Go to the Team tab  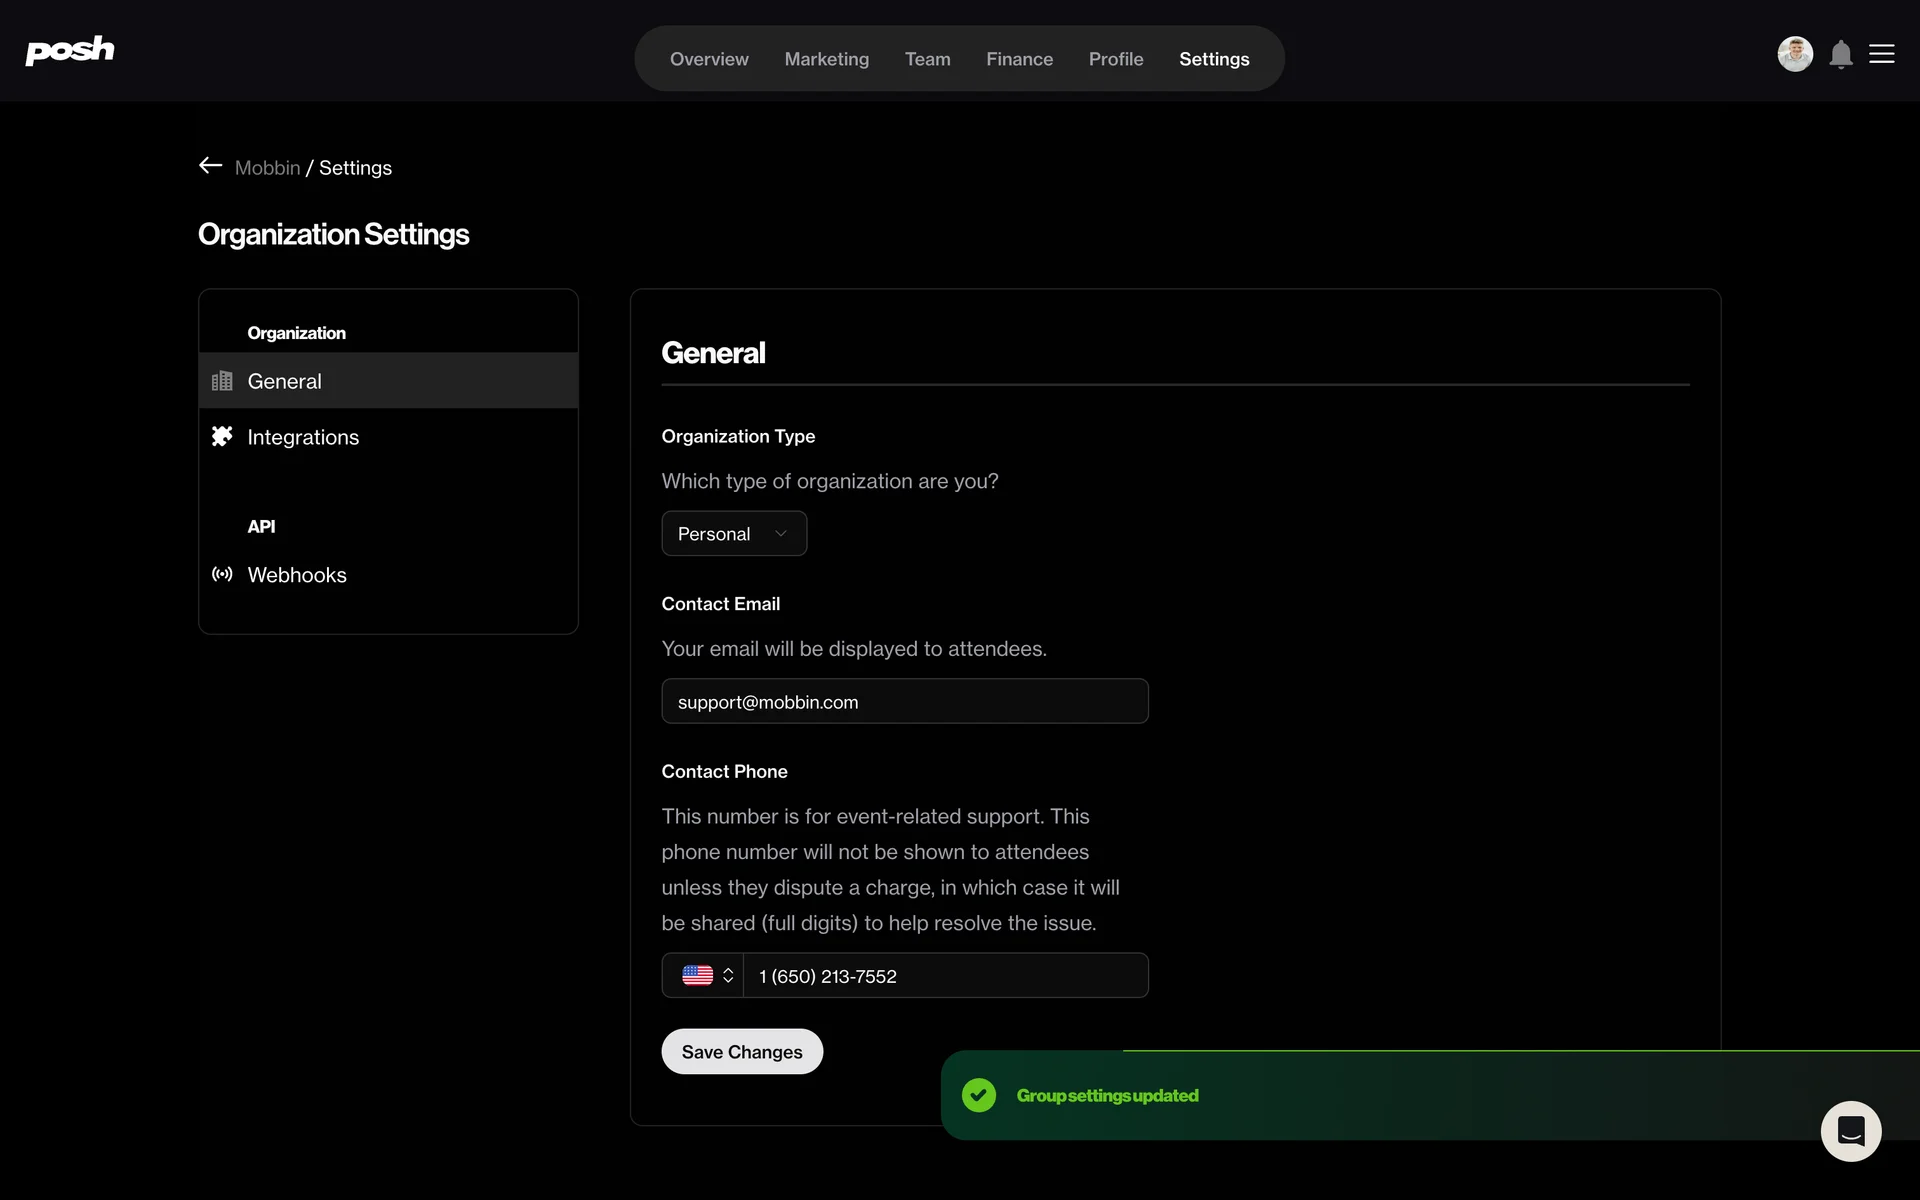pyautogui.click(x=927, y=59)
